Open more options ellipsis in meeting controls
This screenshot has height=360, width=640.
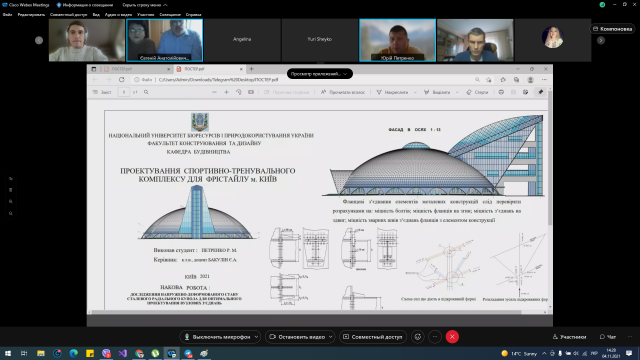(435, 337)
